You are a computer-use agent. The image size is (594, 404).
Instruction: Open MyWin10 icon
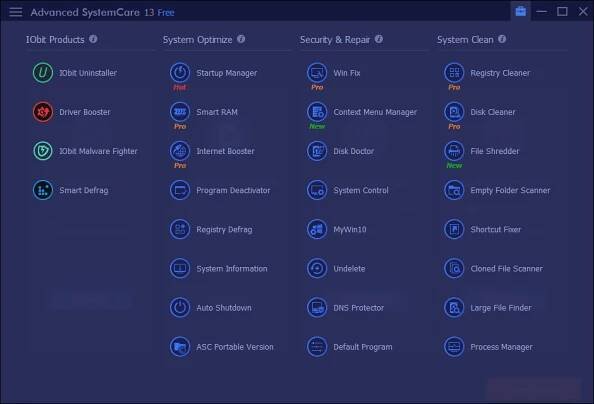pos(317,229)
